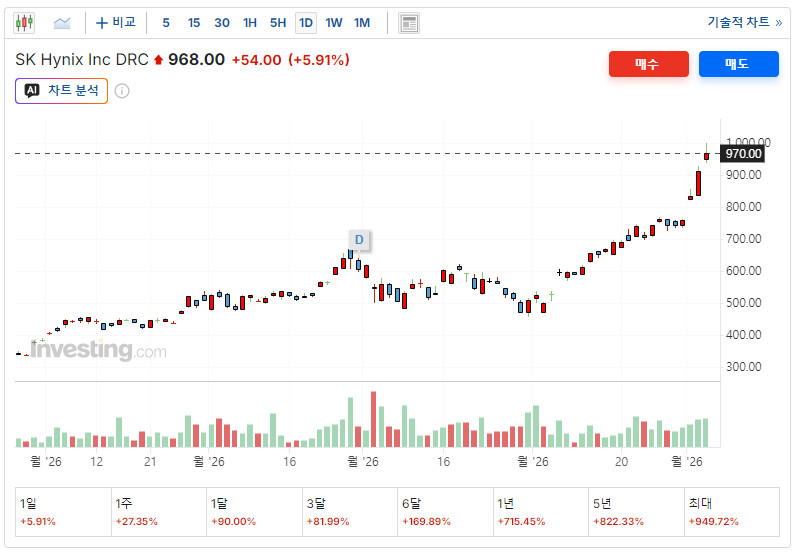Select the candlestick chart type icon
This screenshot has width=794, height=552.
(x=24, y=23)
